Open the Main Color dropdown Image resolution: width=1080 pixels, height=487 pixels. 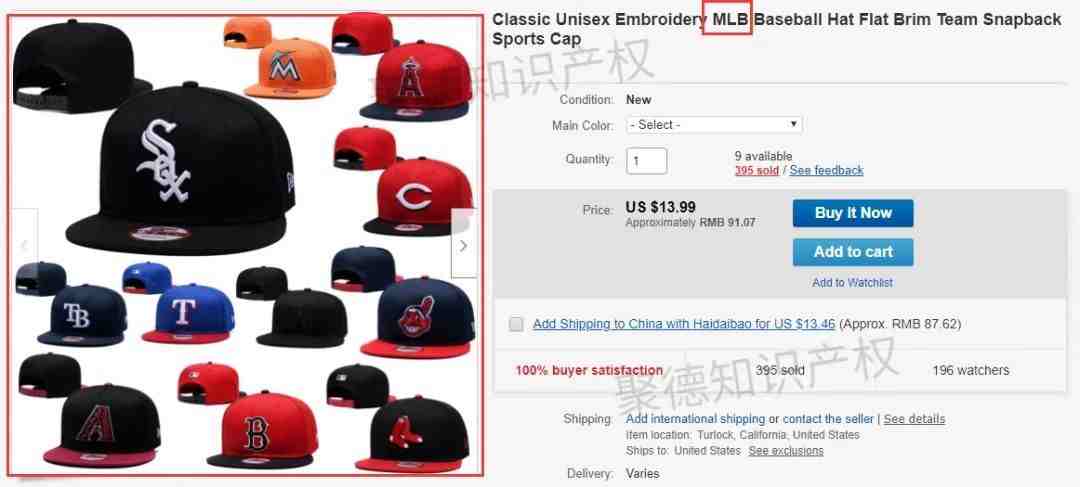(714, 125)
